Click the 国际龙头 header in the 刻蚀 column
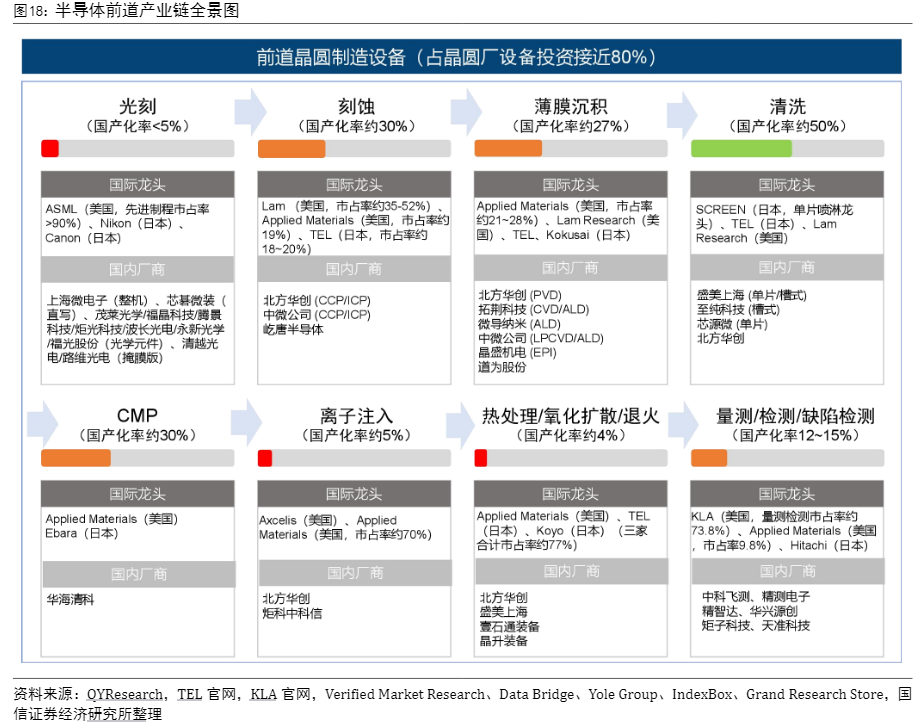This screenshot has height=728, width=922. click(x=354, y=185)
